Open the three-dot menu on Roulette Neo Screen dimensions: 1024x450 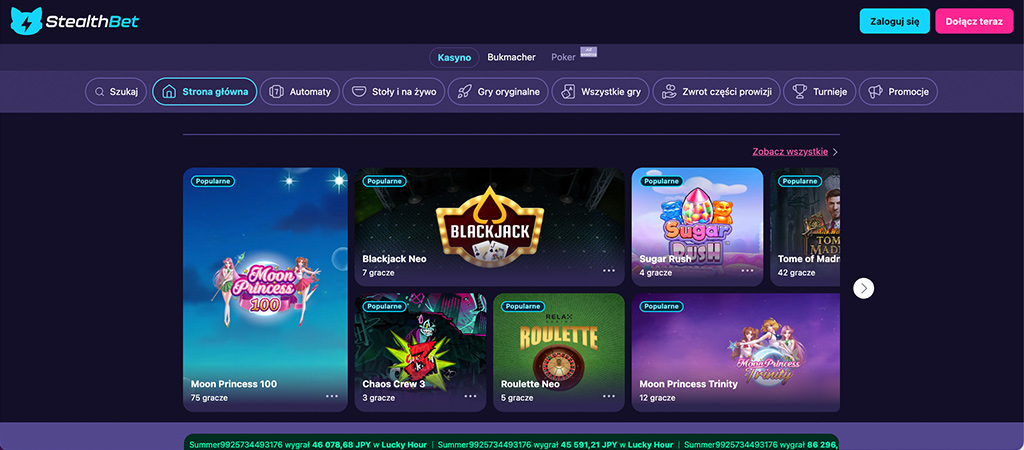(x=609, y=396)
